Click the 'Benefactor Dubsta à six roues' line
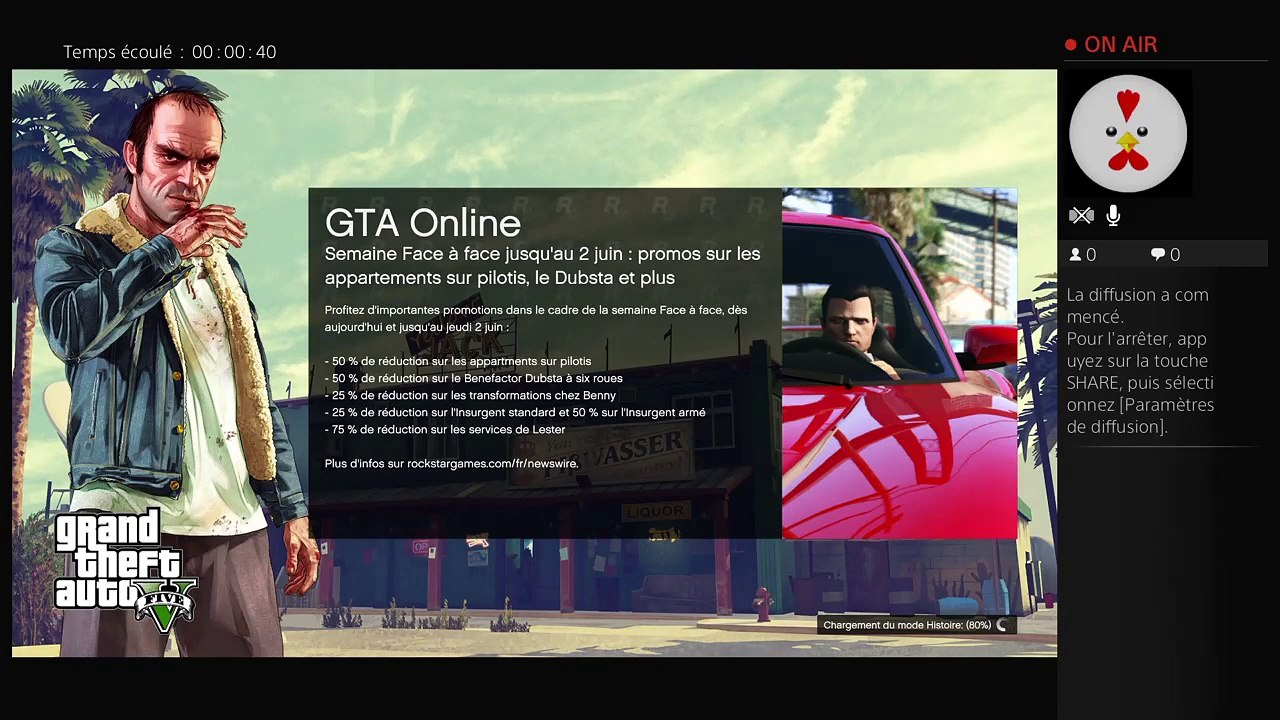The height and width of the screenshot is (720, 1280). click(x=474, y=378)
